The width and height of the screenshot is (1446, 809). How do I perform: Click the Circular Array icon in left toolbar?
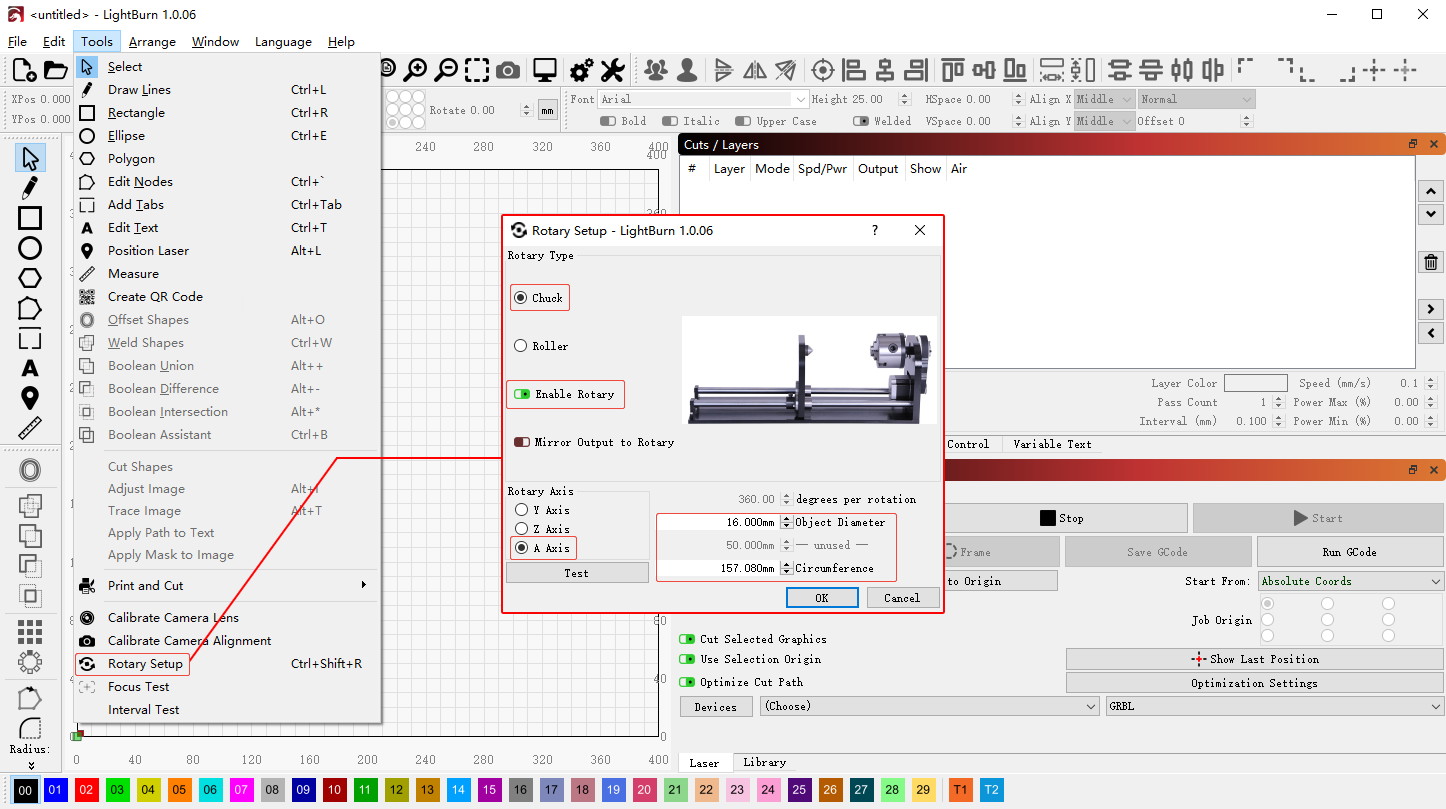(30, 662)
